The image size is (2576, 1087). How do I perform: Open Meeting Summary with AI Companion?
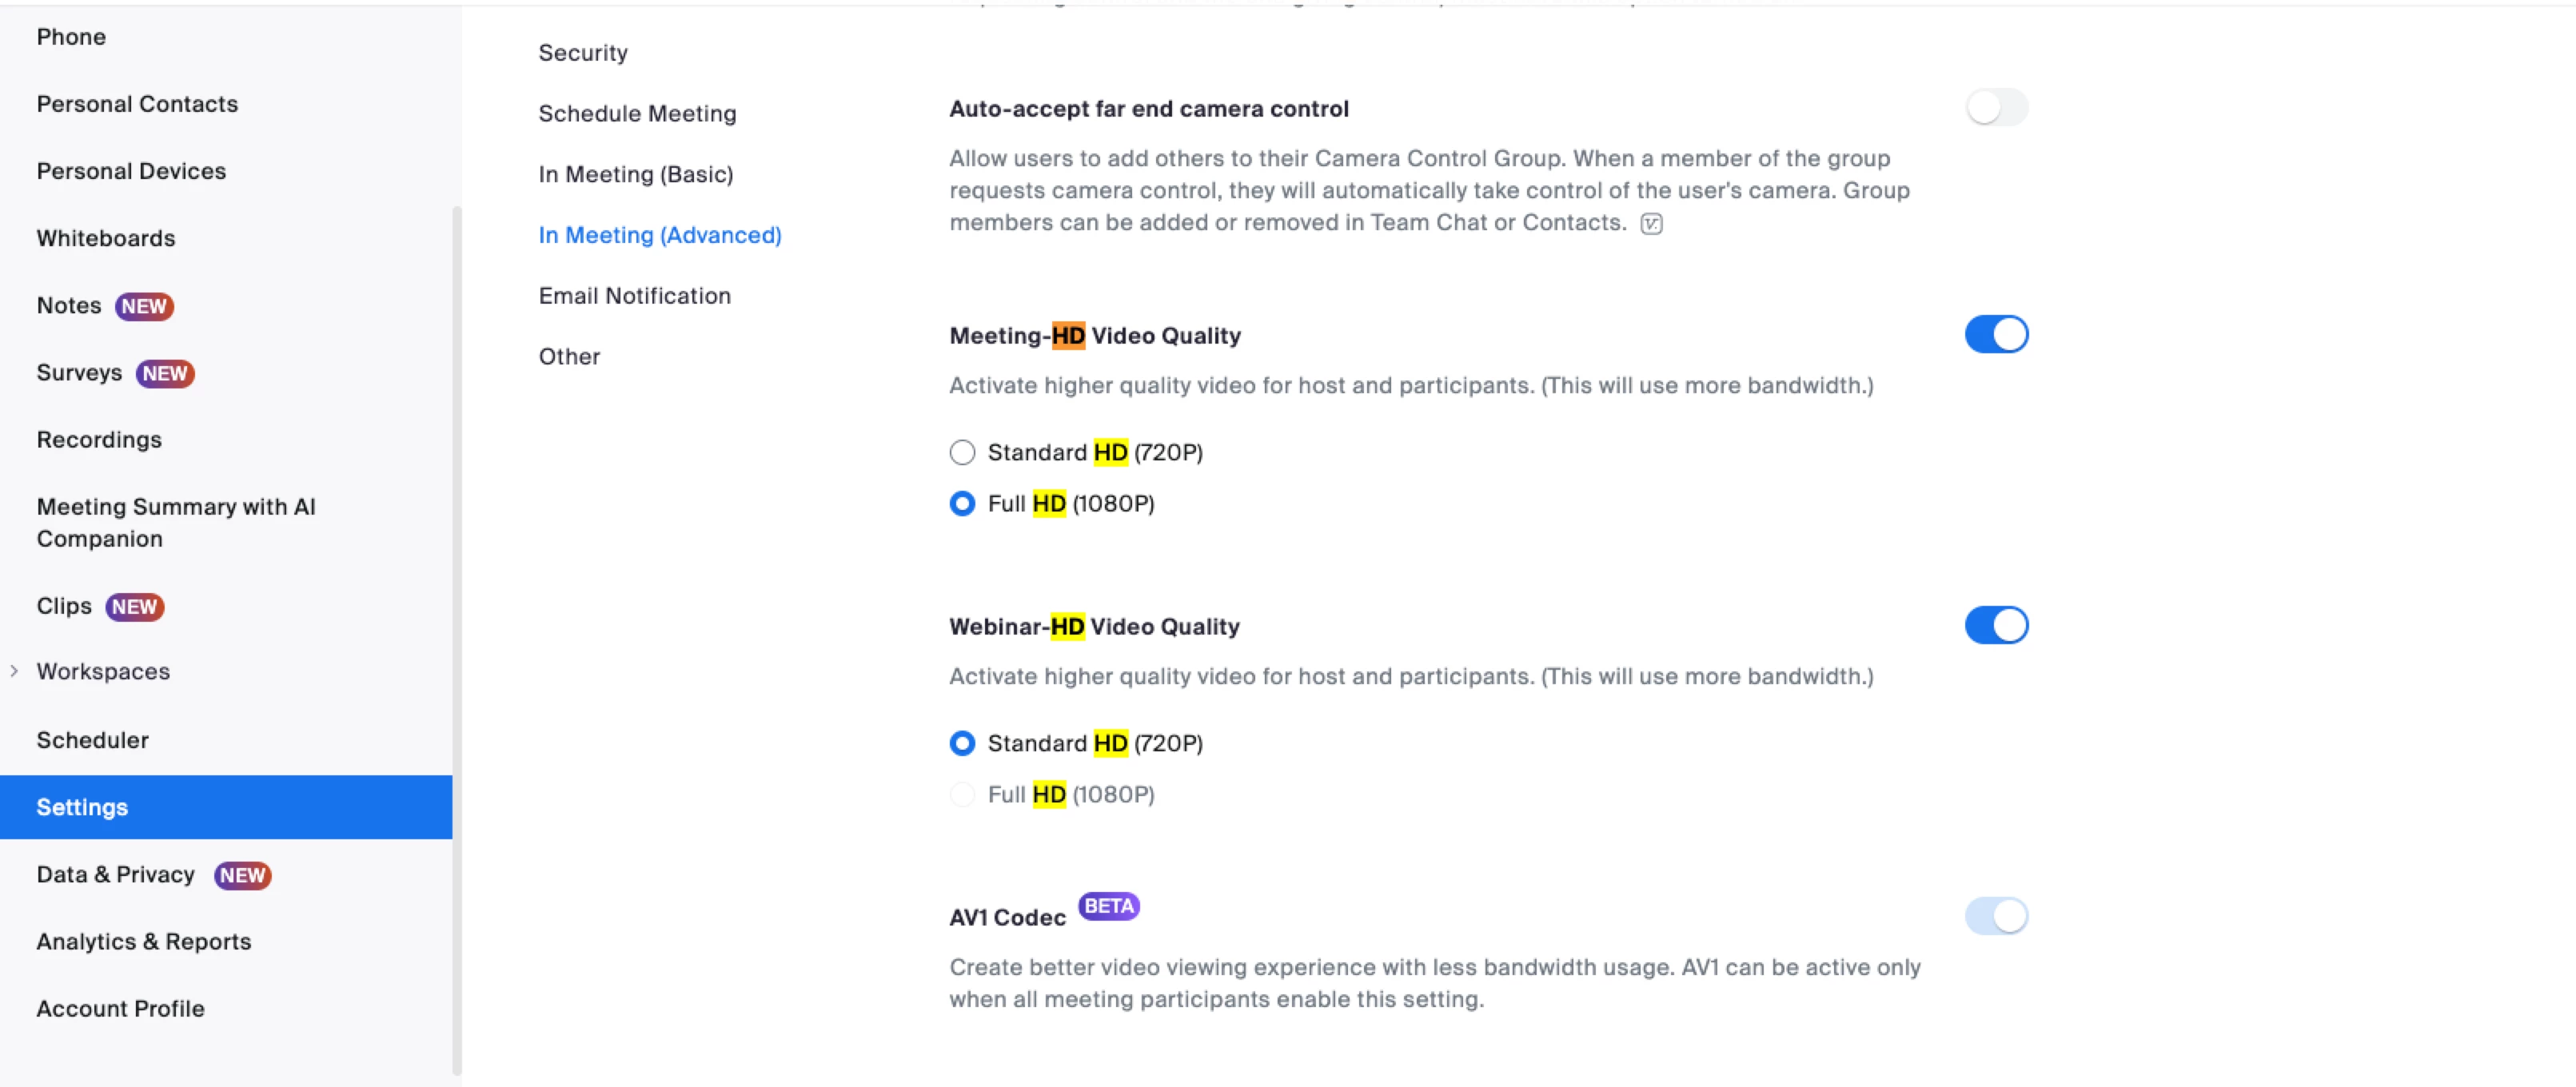pos(176,523)
